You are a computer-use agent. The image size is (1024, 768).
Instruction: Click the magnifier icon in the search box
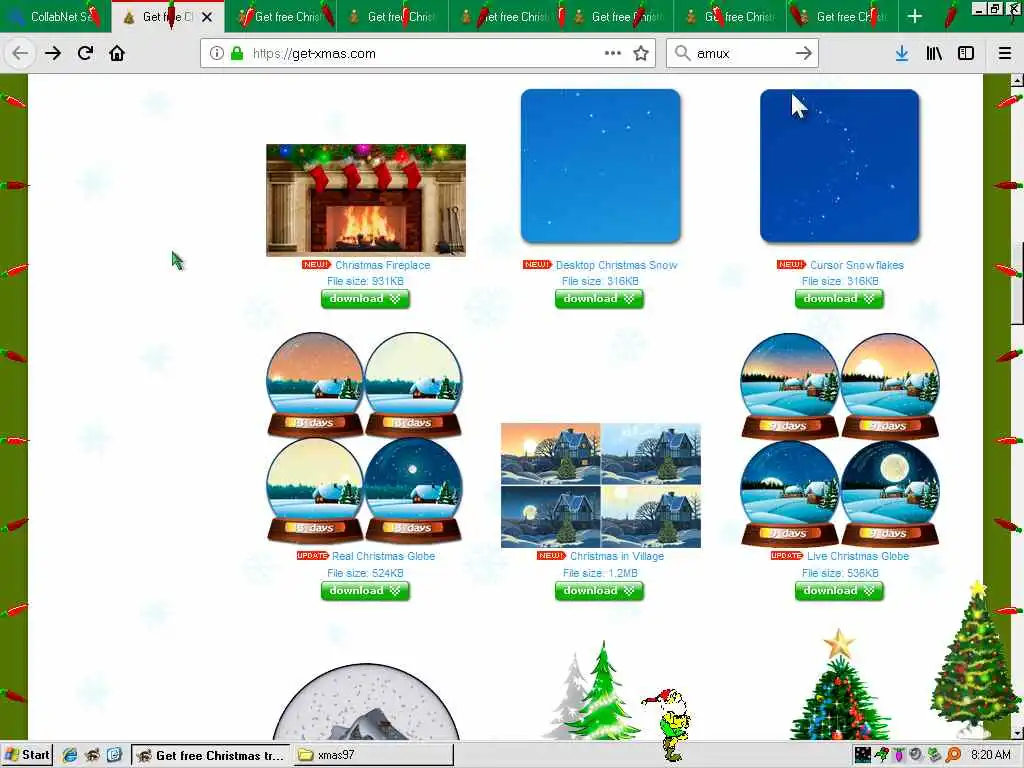(x=682, y=54)
